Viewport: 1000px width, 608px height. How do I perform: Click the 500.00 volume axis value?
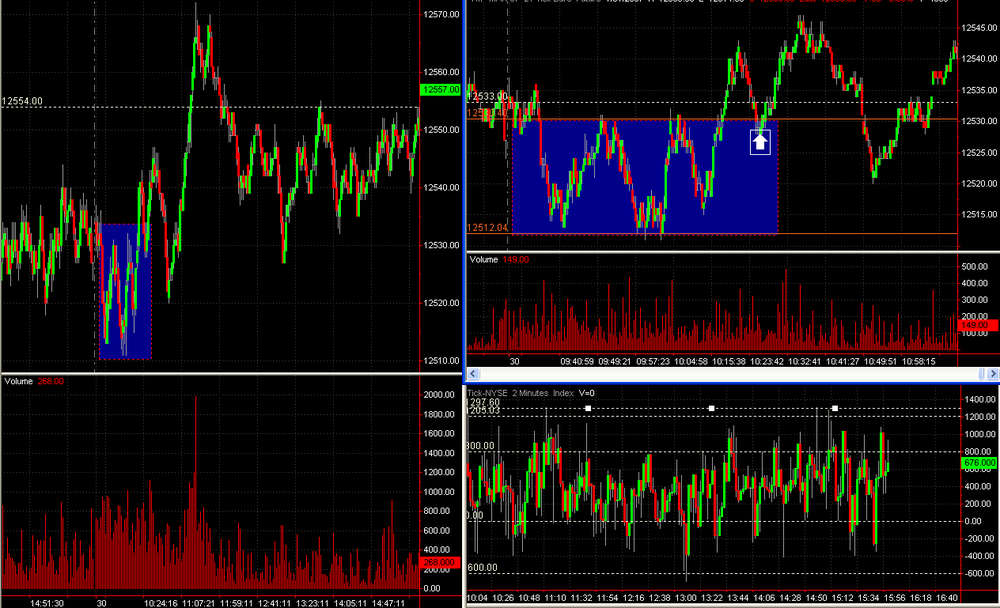(x=974, y=267)
